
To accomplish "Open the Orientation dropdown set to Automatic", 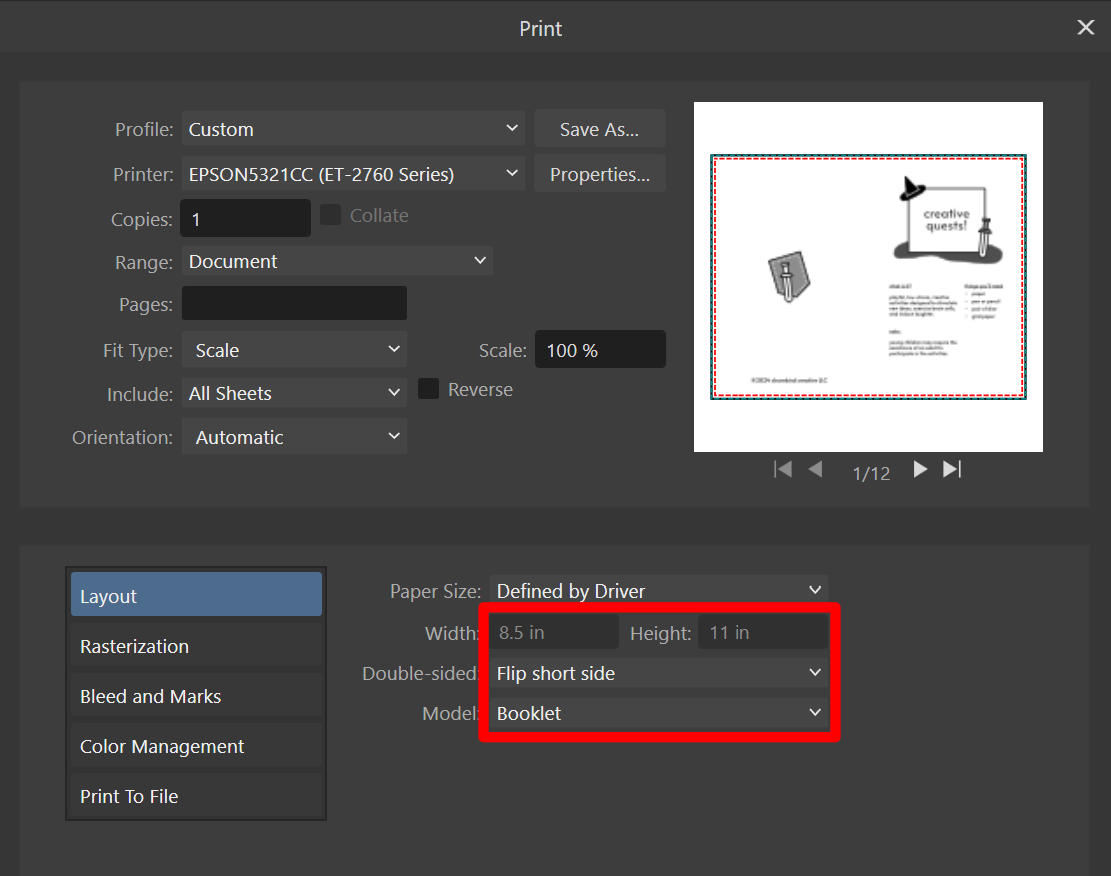I will tap(294, 436).
